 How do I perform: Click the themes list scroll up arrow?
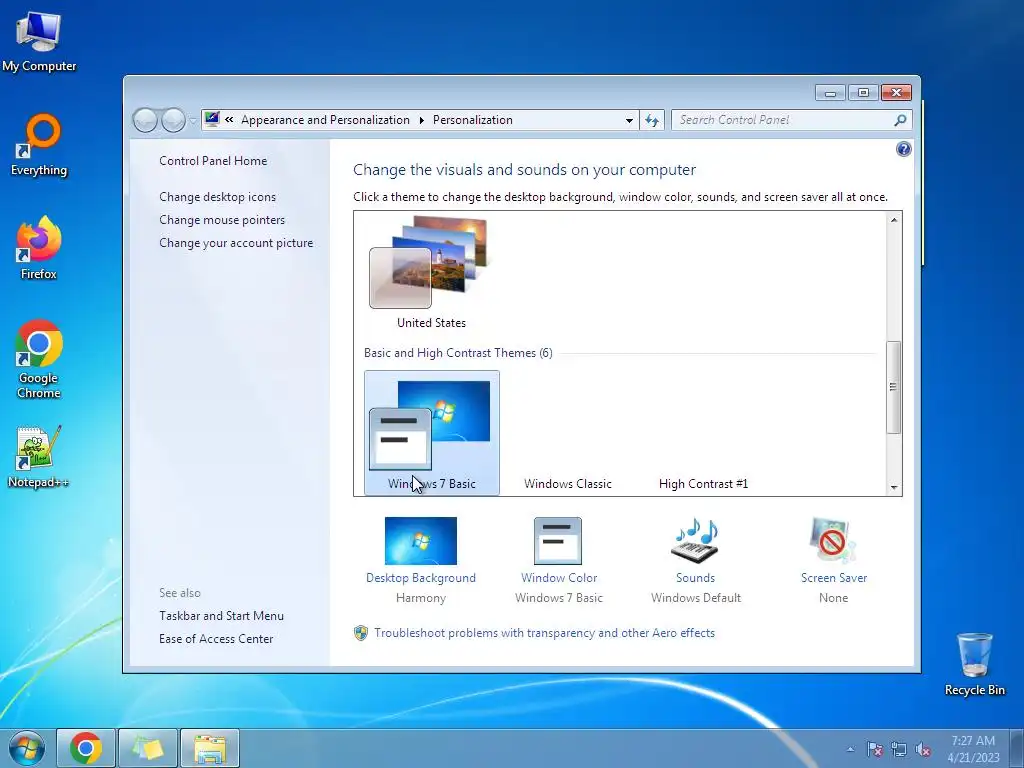pos(894,220)
